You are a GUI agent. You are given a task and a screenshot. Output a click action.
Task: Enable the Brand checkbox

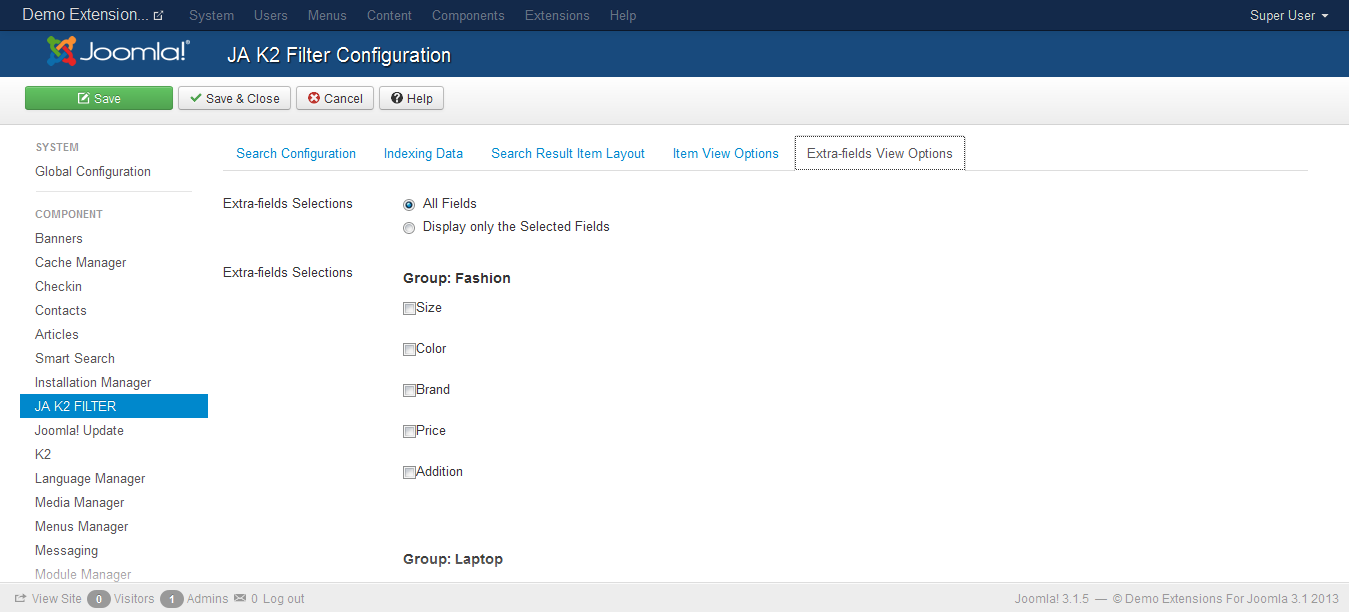point(409,391)
